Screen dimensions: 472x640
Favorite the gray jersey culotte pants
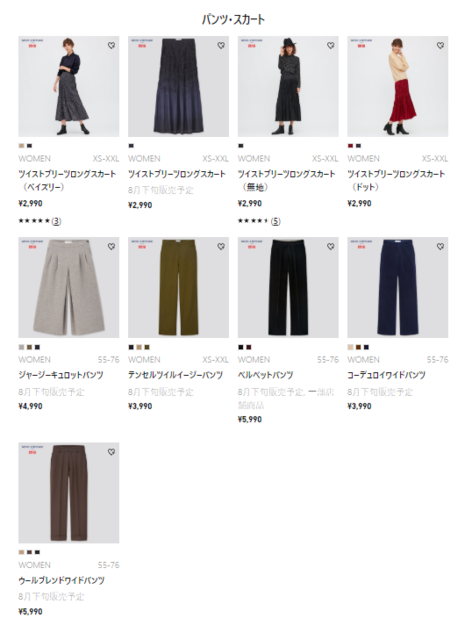[111, 247]
